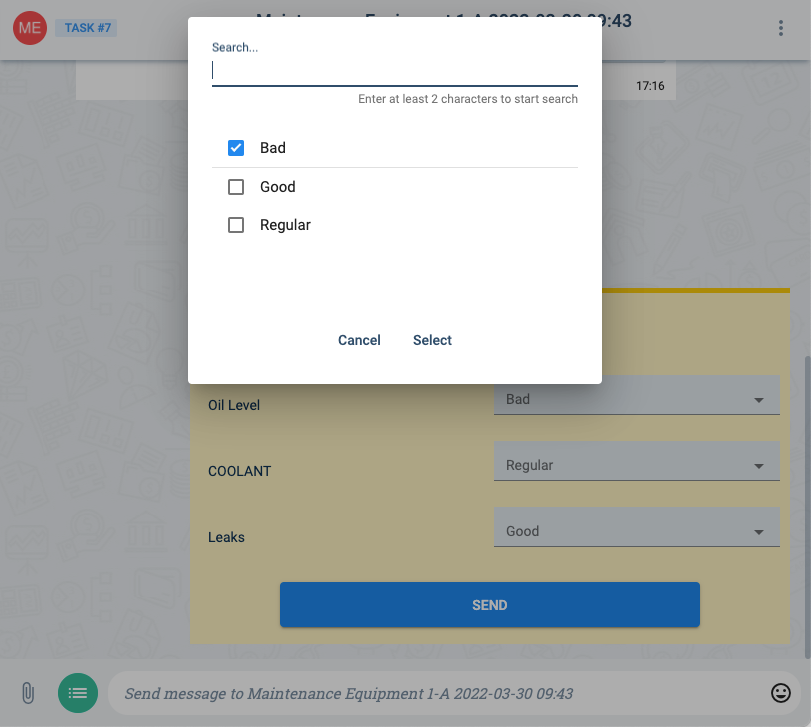This screenshot has width=811, height=727.
Task: Open the Oil Level dropdown showing Bad
Action: (637, 396)
